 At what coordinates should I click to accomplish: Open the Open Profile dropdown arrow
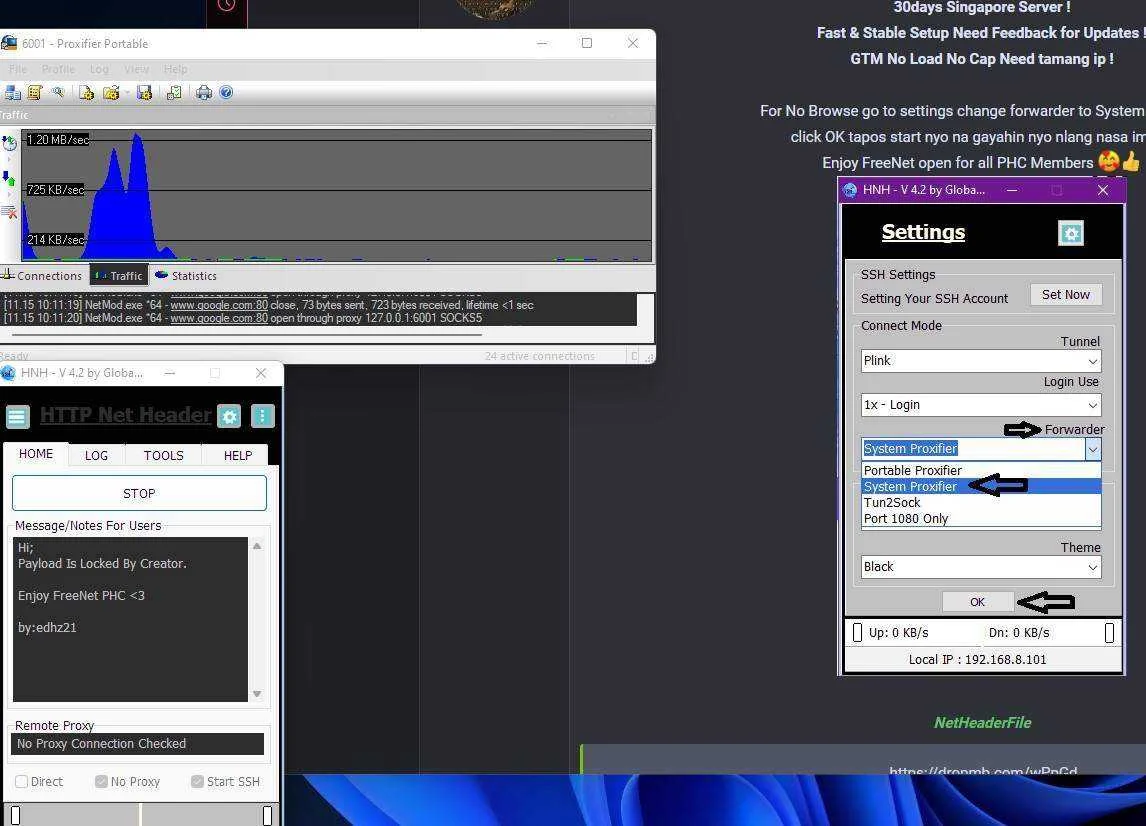coord(126,93)
